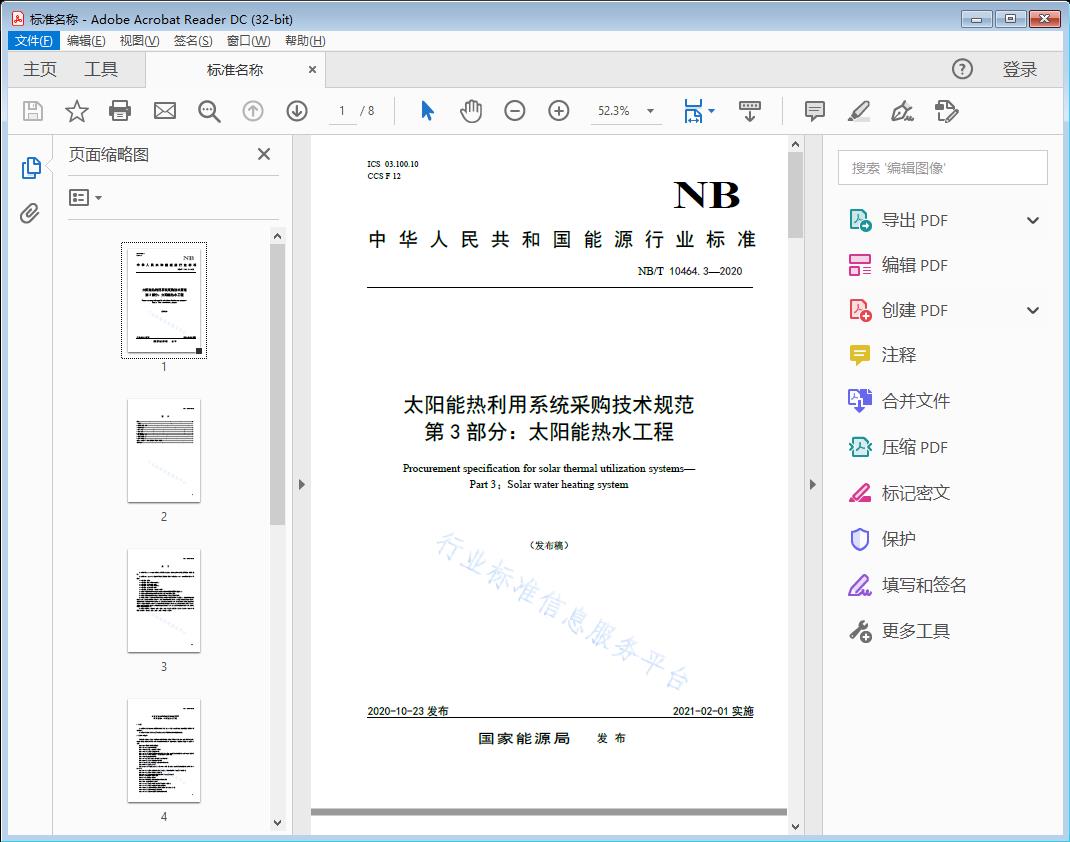Select page 3 thumbnail in the sidebar
Image resolution: width=1070 pixels, height=842 pixels.
[163, 601]
